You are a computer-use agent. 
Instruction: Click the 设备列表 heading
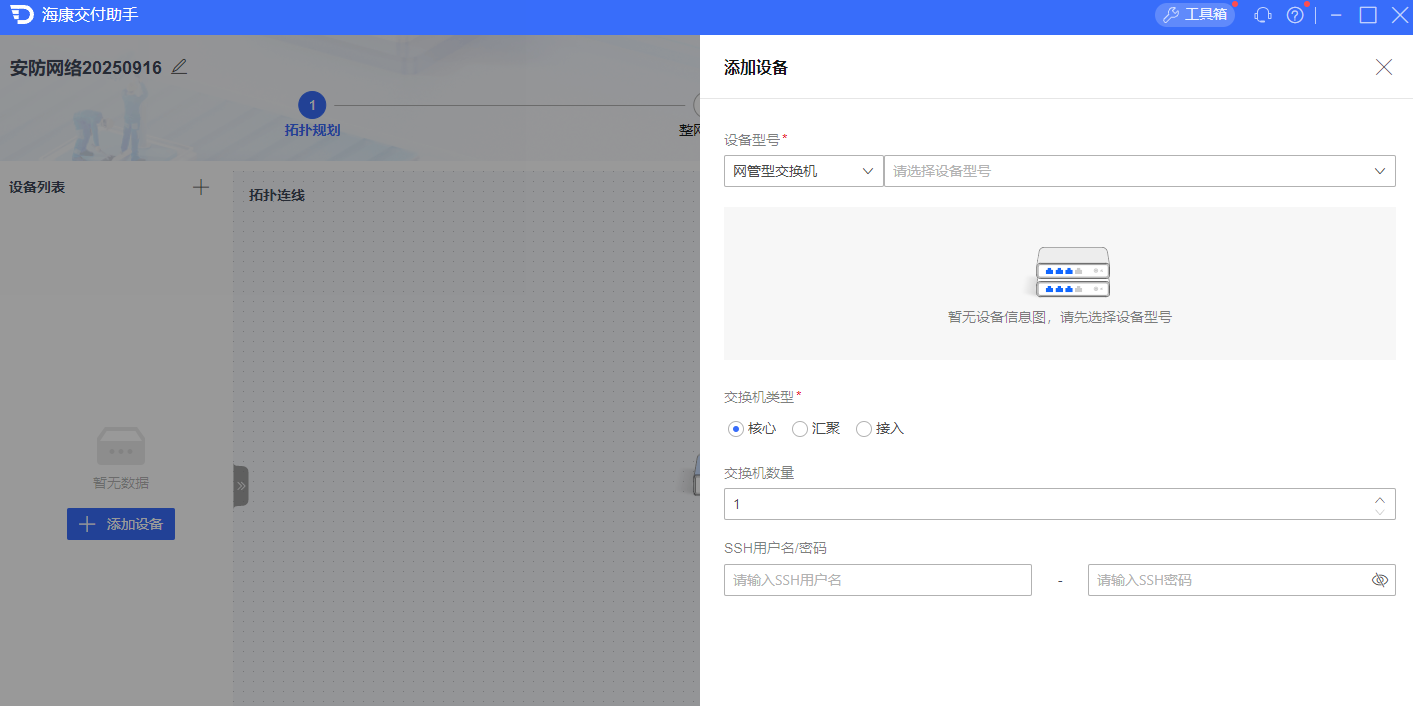pos(37,187)
